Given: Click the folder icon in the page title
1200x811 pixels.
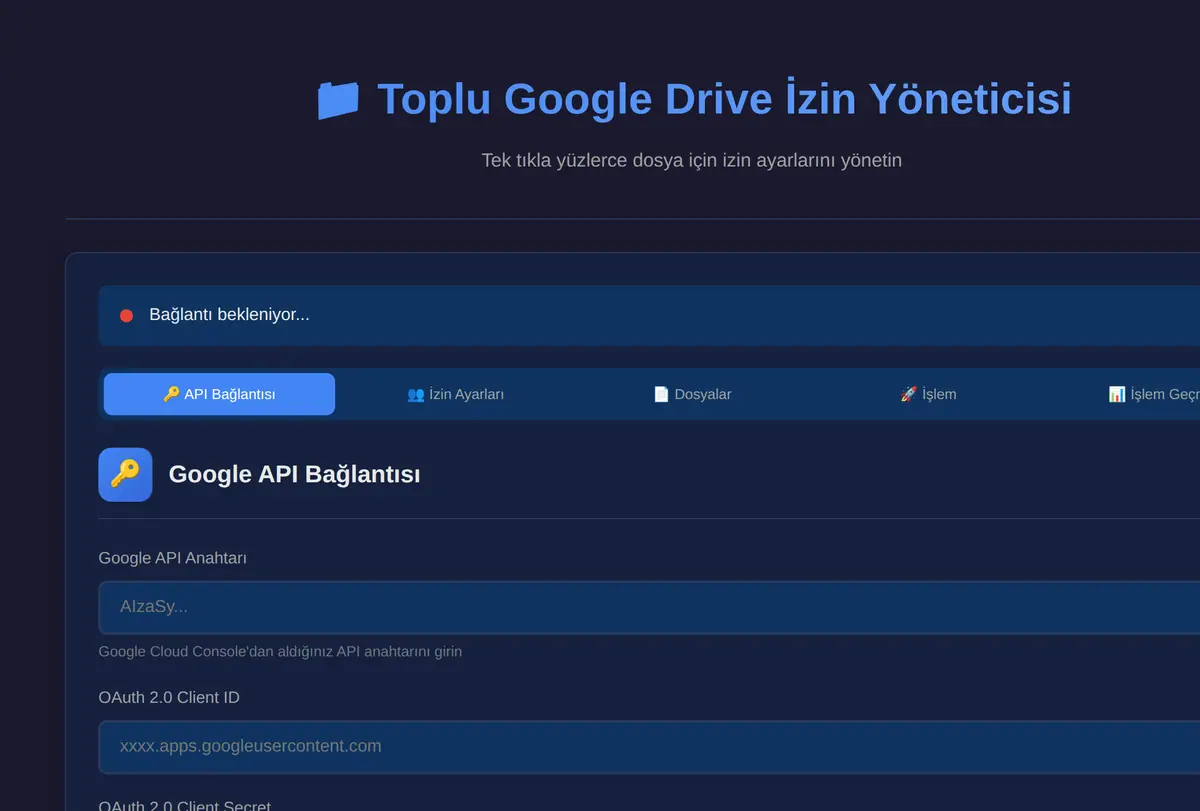Looking at the screenshot, I should [x=338, y=100].
